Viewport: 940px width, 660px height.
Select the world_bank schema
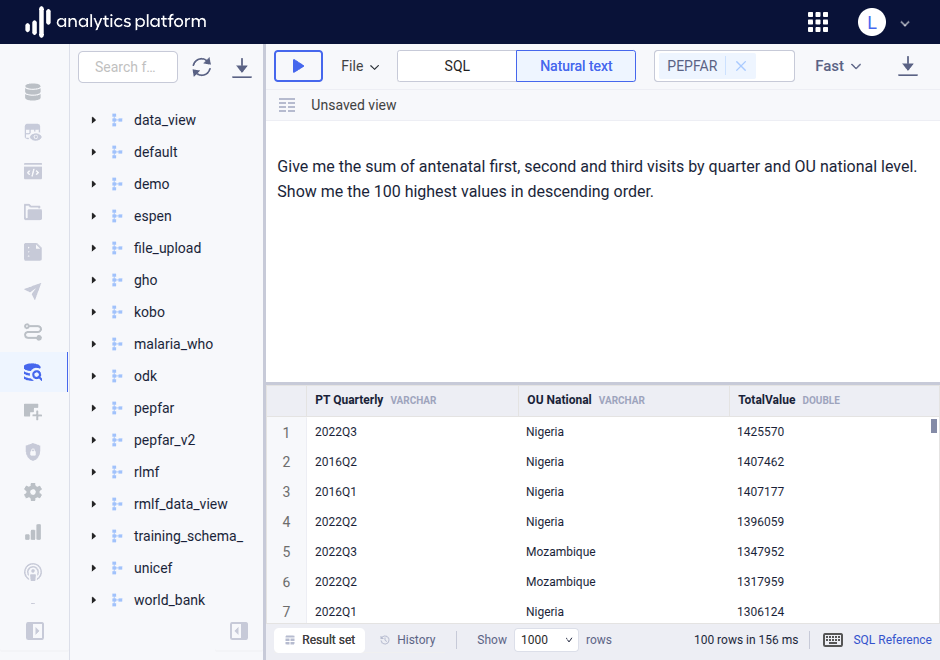pyautogui.click(x=169, y=600)
